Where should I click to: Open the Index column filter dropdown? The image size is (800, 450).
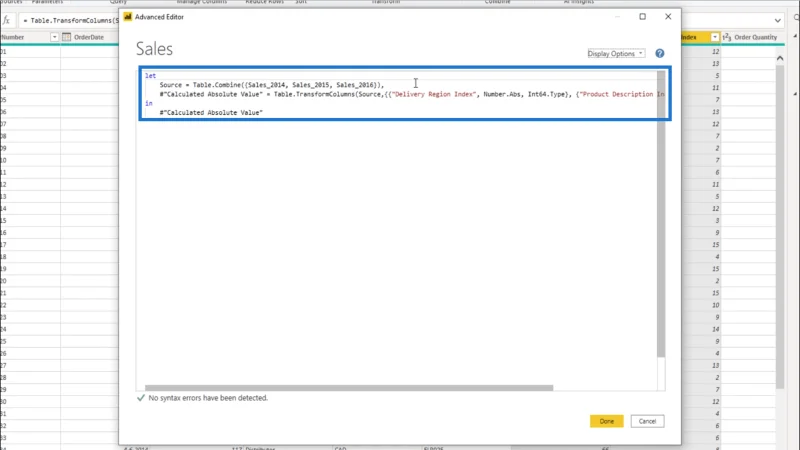click(x=714, y=37)
